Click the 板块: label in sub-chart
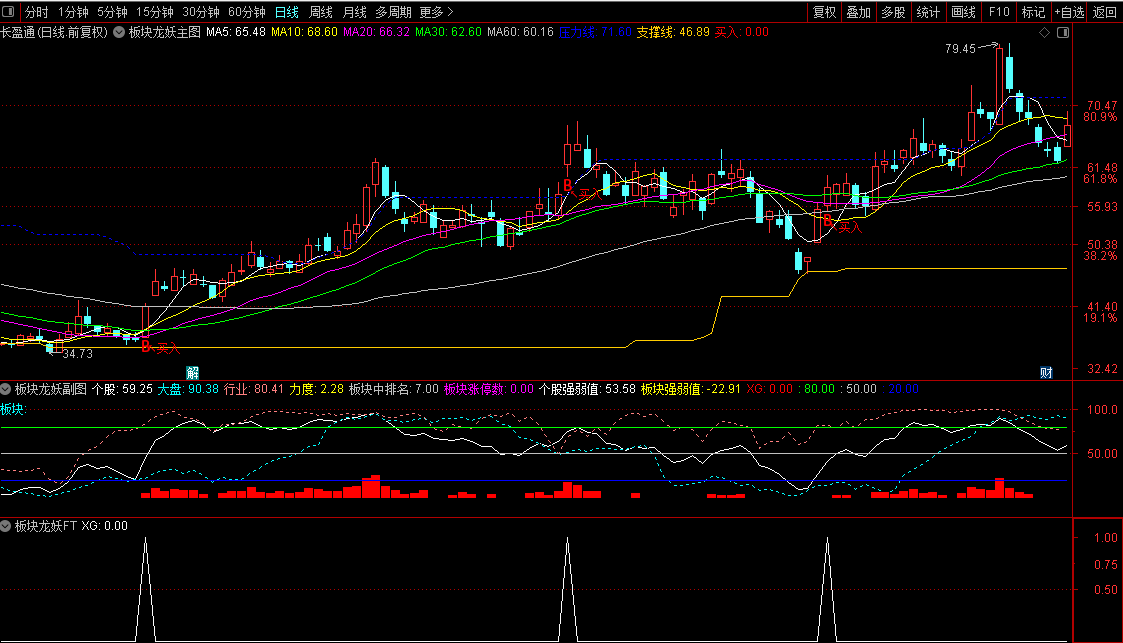 click(x=13, y=409)
